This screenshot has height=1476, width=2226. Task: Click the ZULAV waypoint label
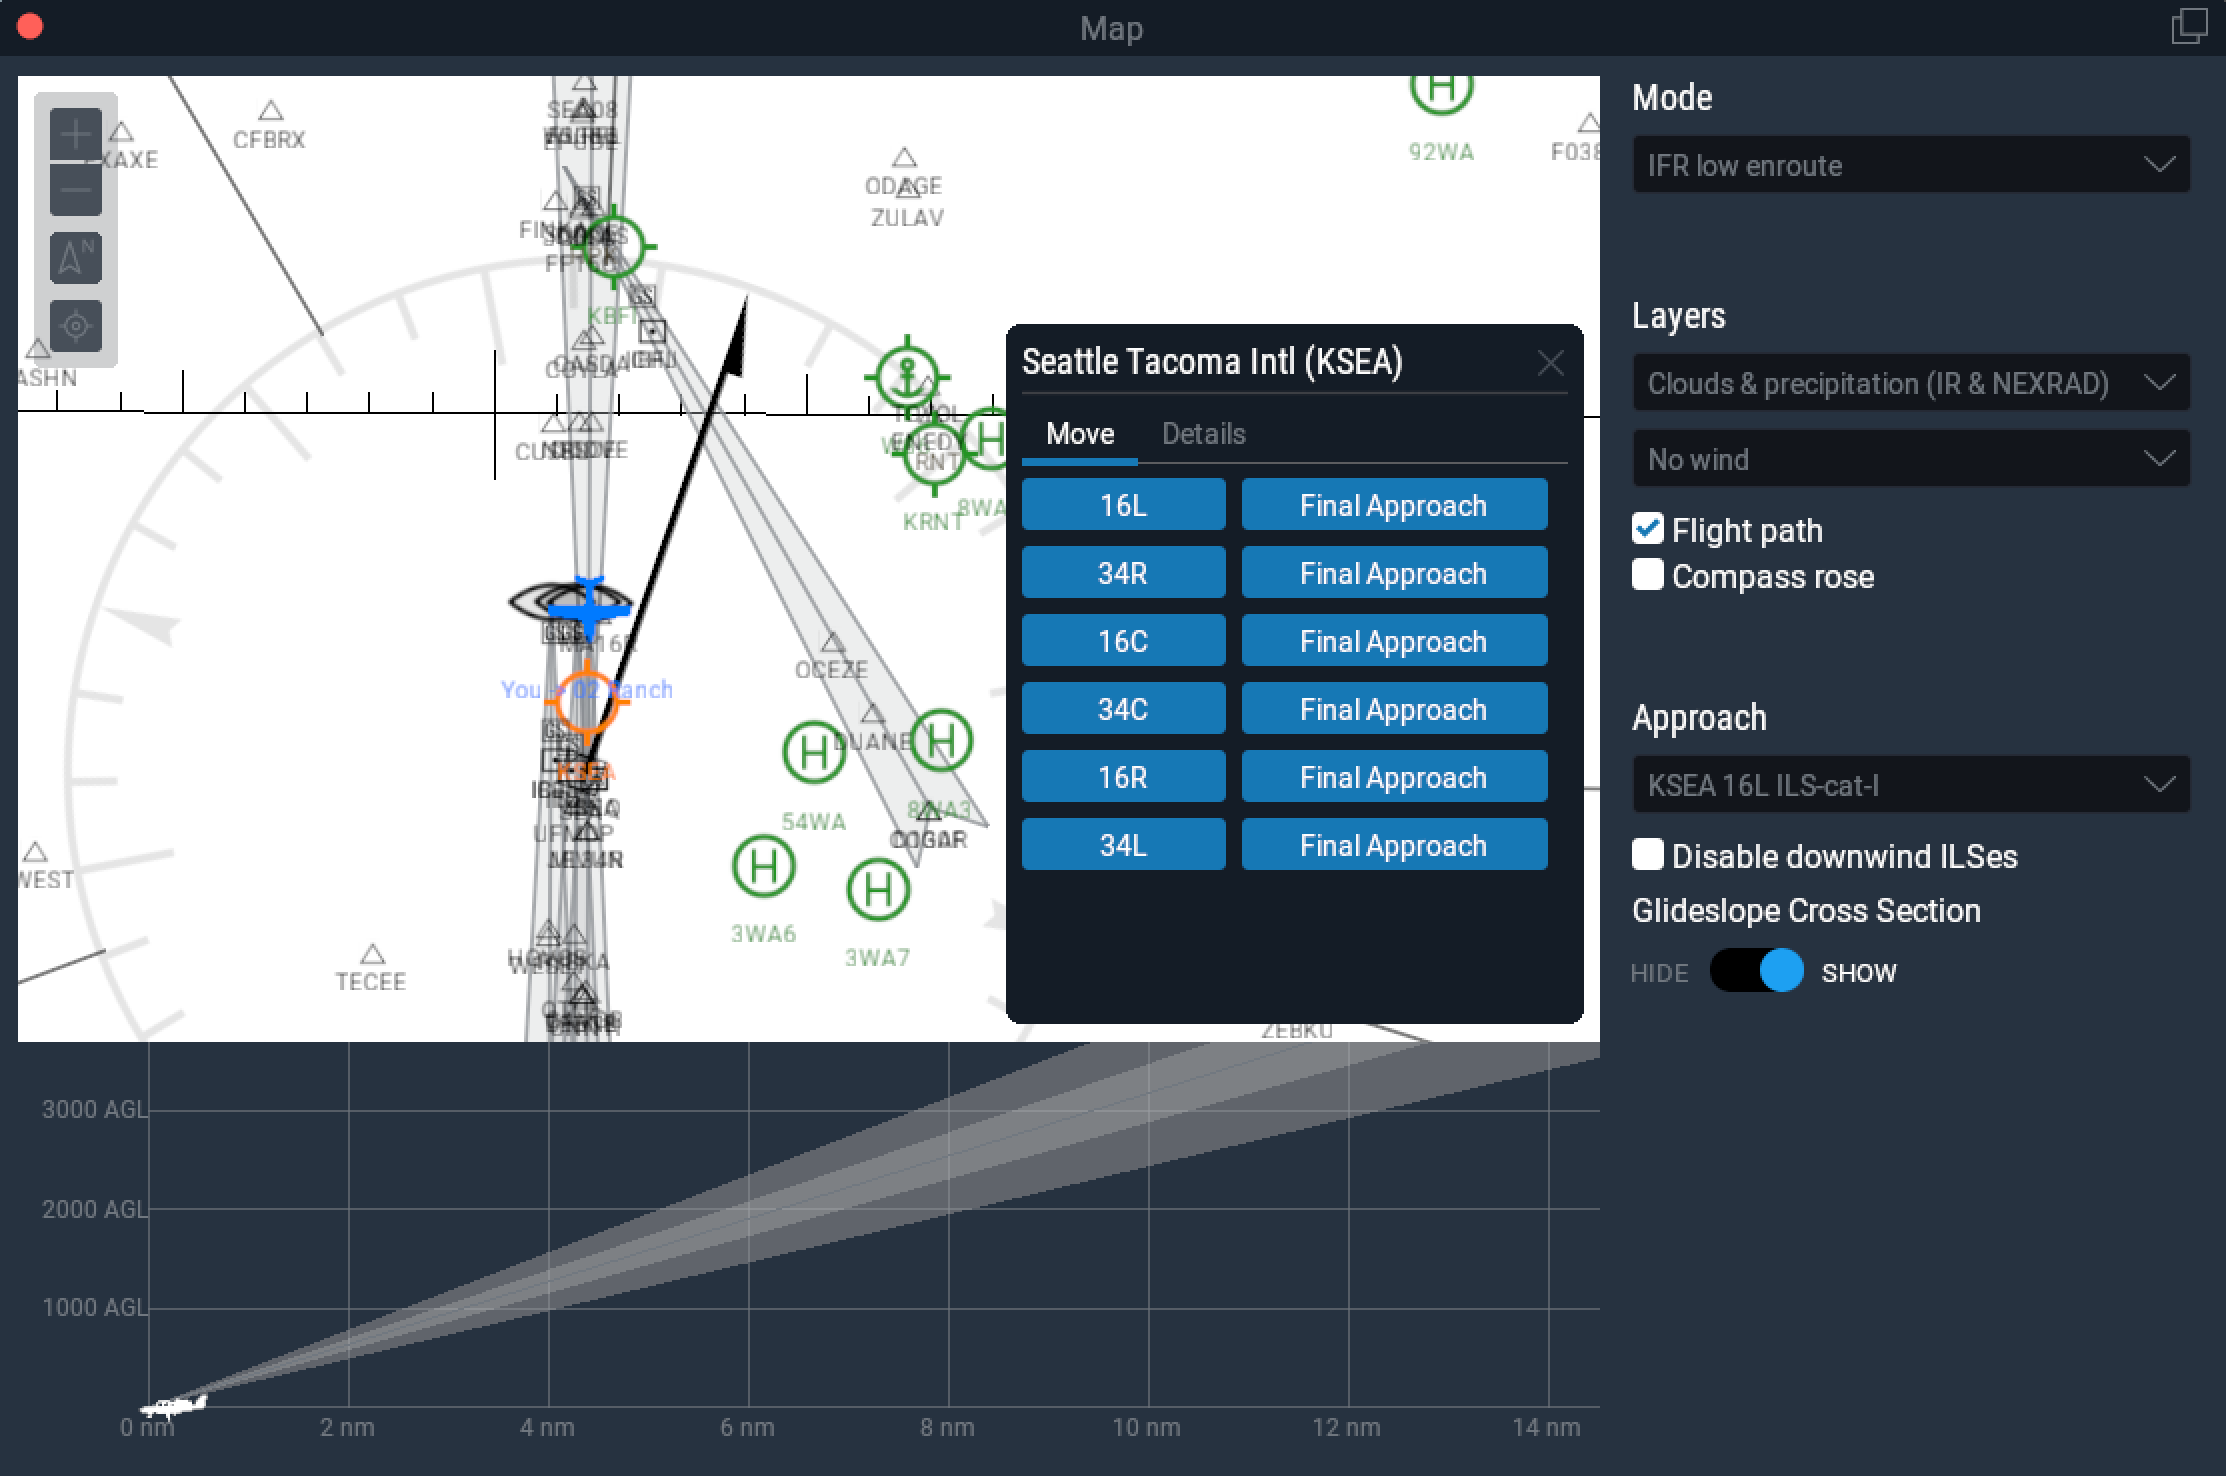[x=907, y=218]
